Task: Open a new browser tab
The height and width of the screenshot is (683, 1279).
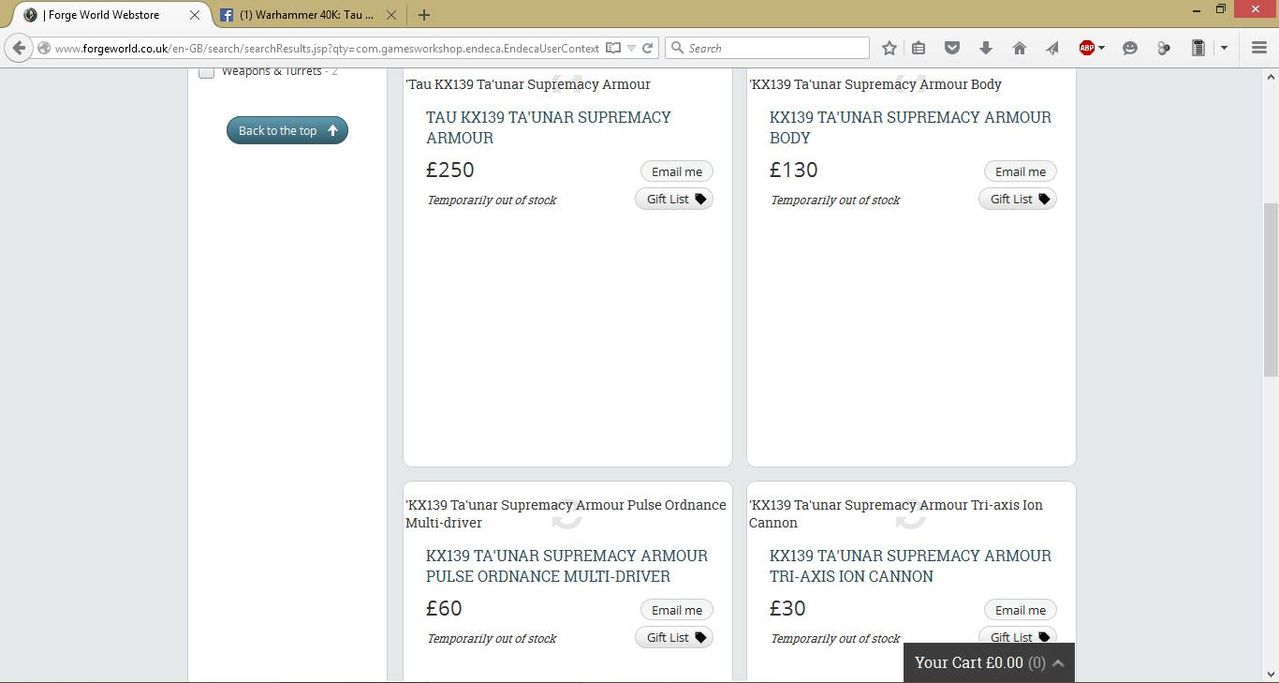Action: 424,15
